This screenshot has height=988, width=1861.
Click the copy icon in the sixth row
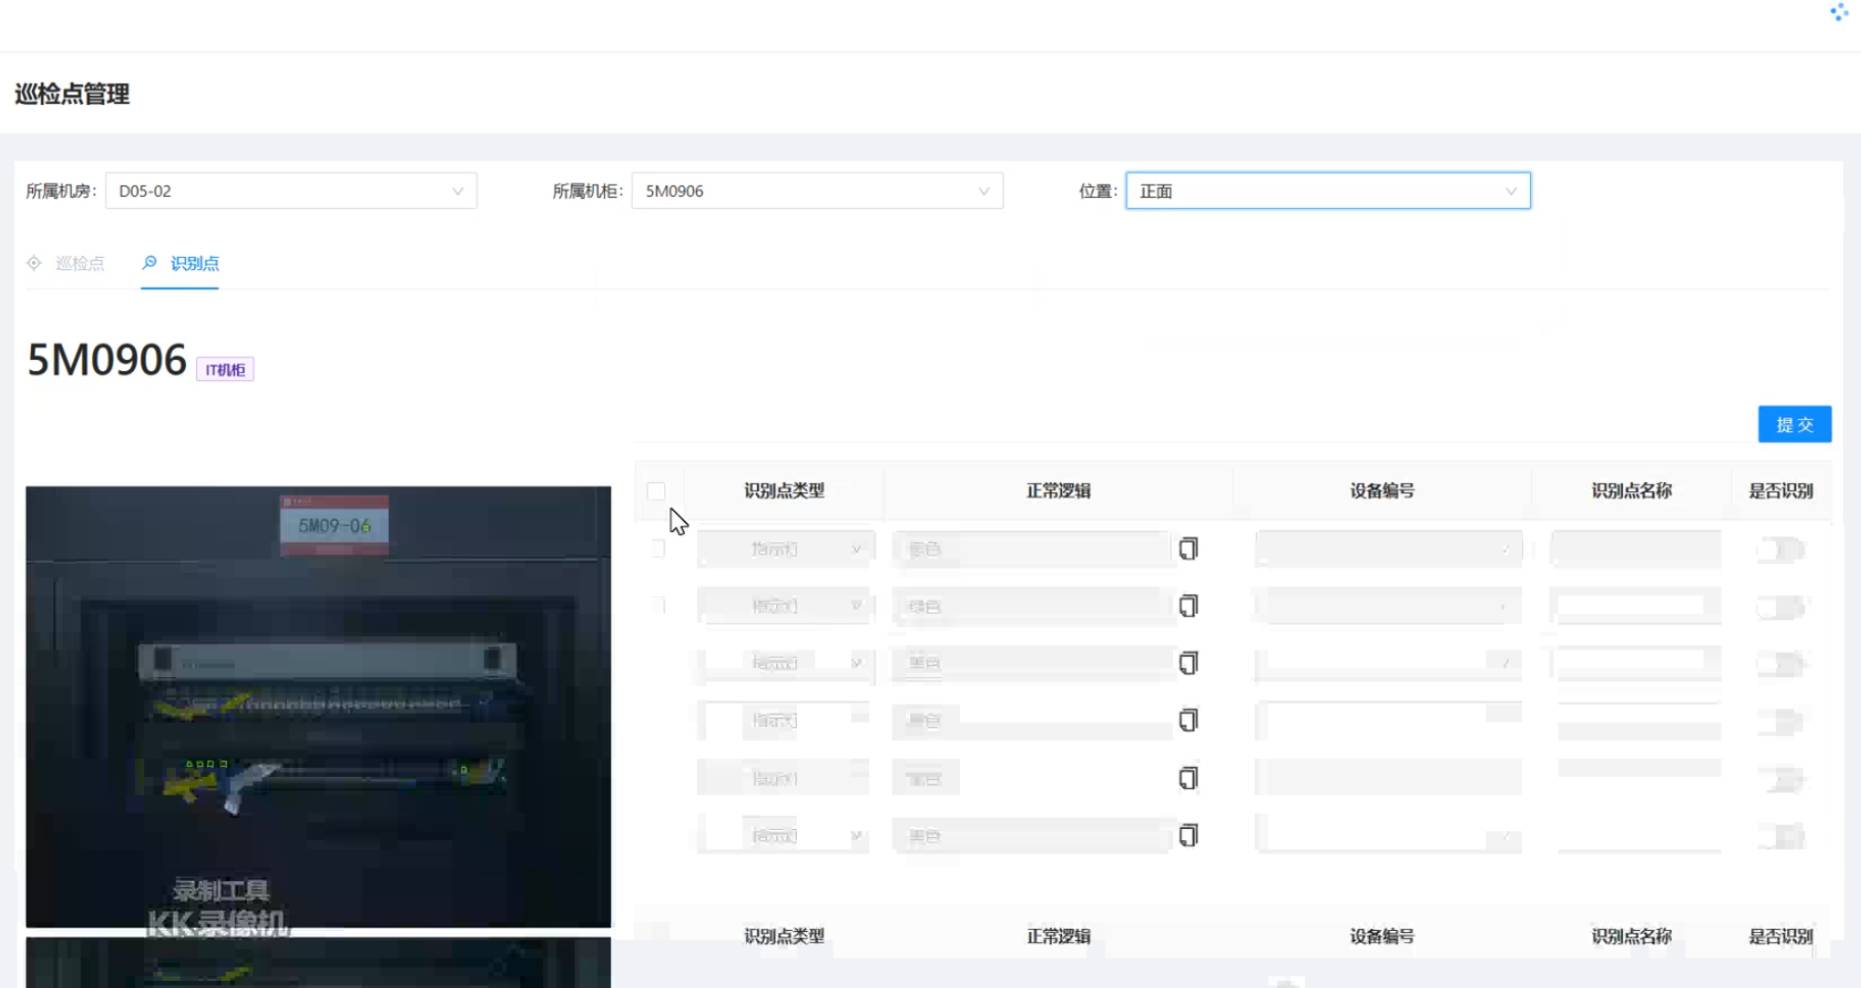[1188, 835]
